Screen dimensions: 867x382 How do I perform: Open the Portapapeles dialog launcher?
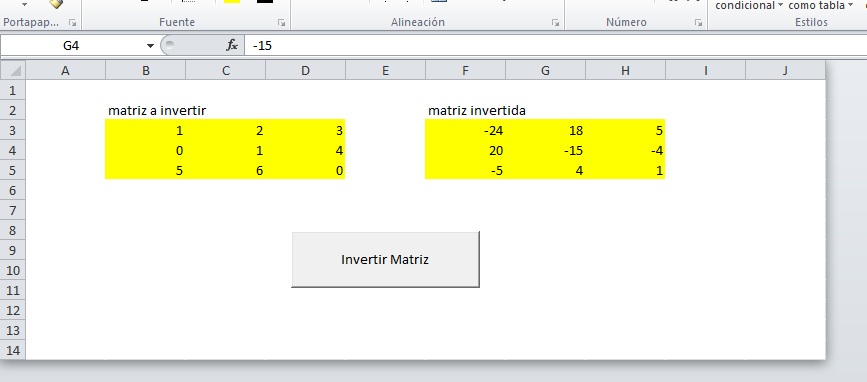point(72,23)
